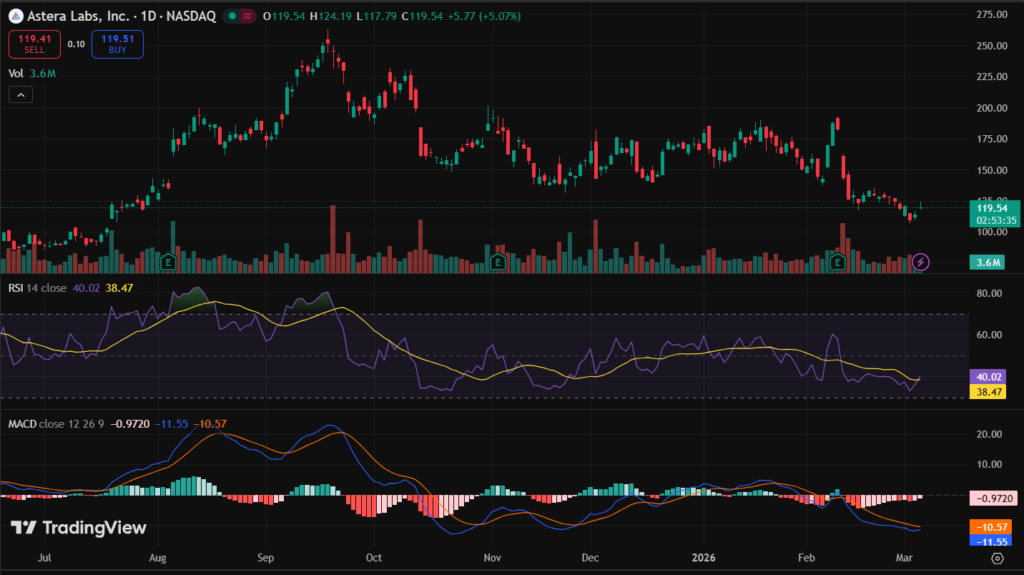The height and width of the screenshot is (575, 1024).
Task: Open the TradingView logo link
Action: (79, 527)
